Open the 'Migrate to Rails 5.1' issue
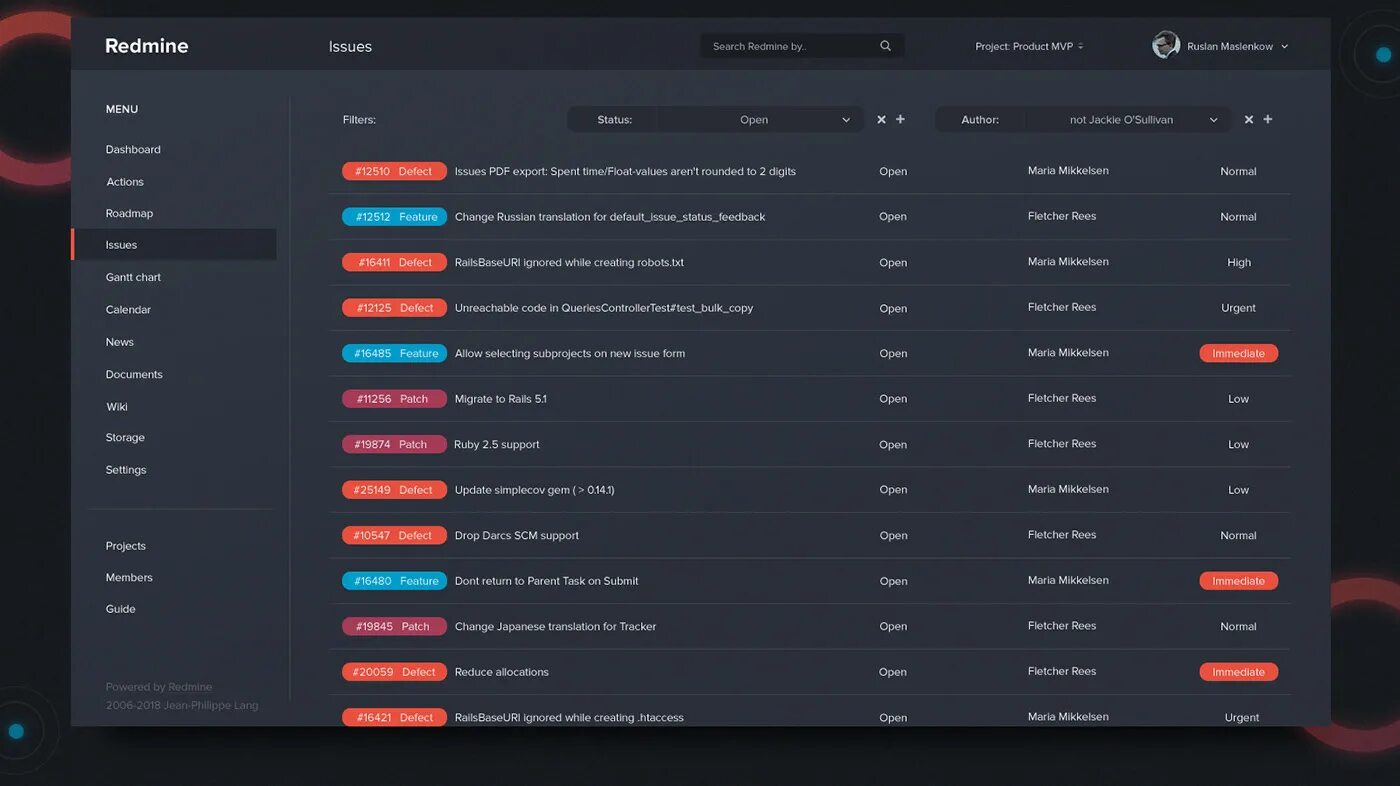This screenshot has width=1400, height=786. (x=500, y=399)
